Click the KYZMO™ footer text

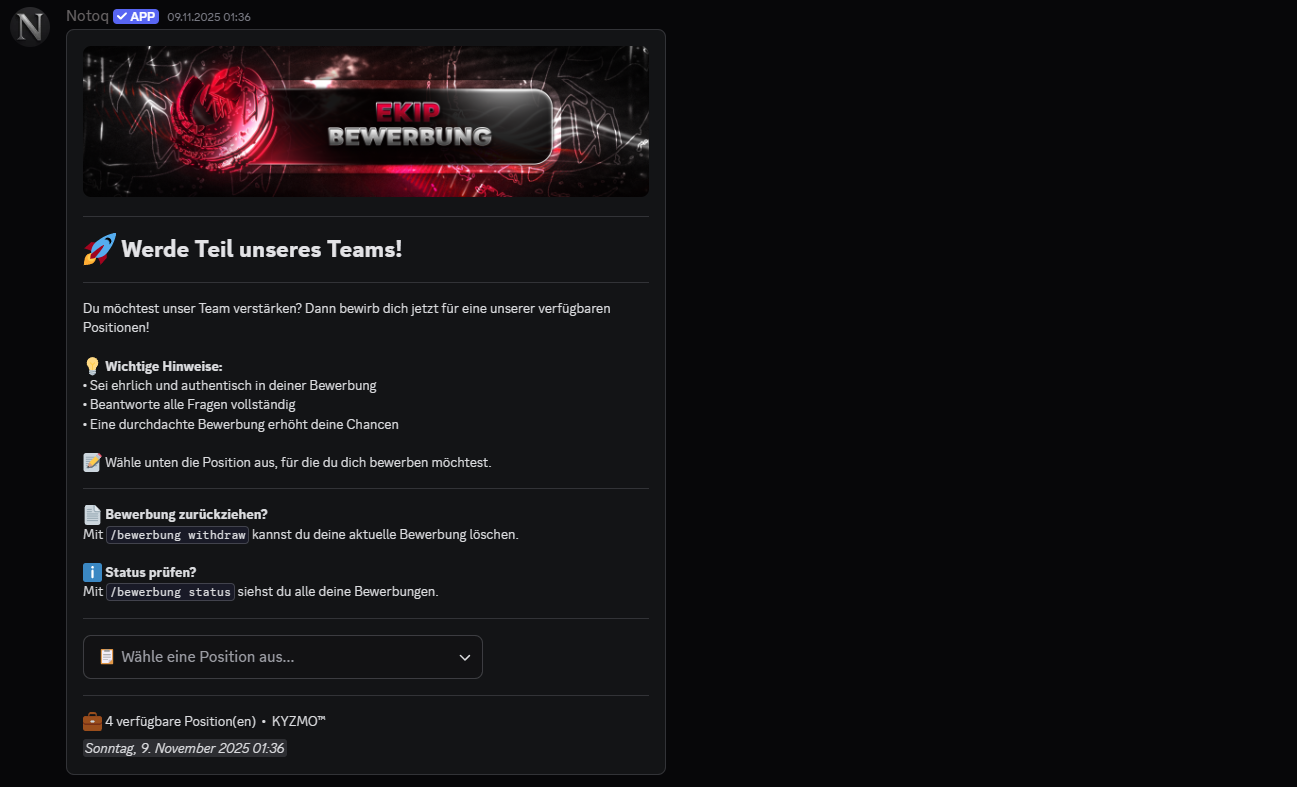tap(299, 721)
